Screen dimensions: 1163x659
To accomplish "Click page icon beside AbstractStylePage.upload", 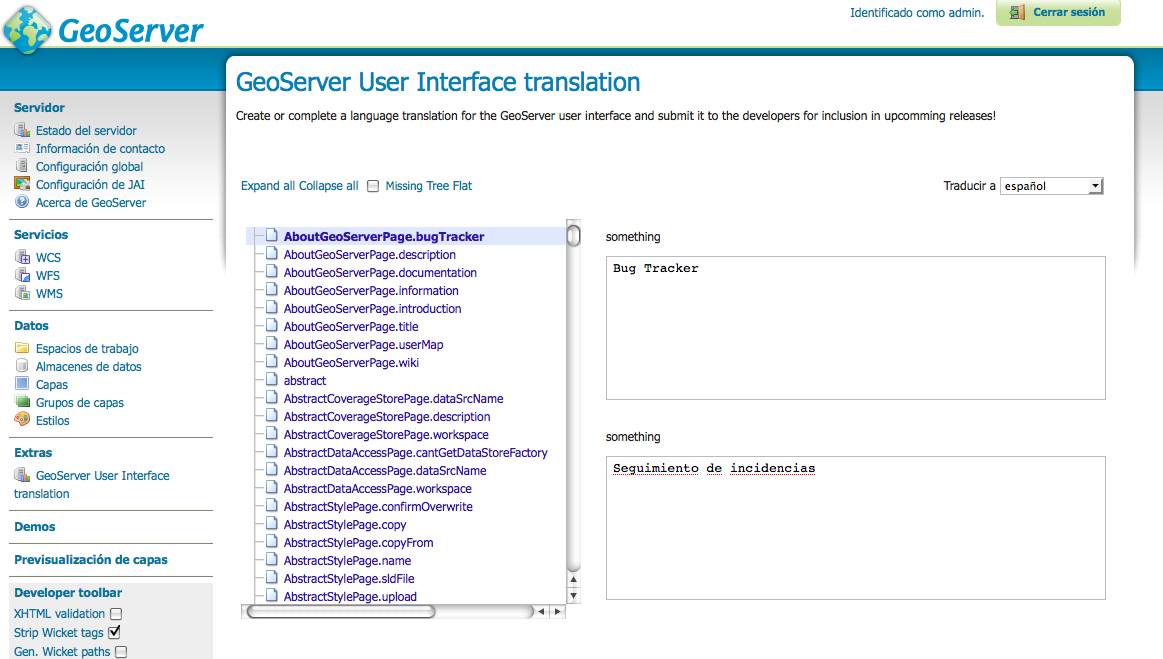I will [271, 595].
